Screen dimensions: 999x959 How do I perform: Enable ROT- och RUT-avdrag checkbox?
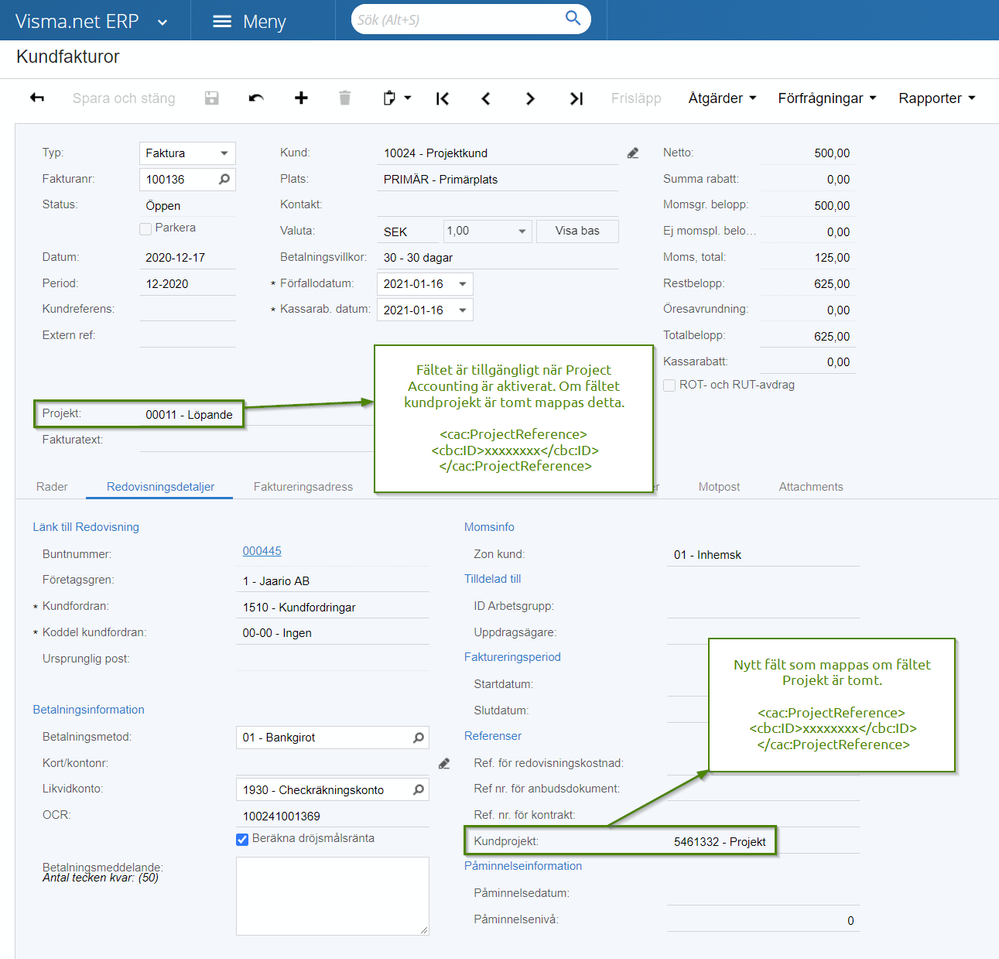pos(670,385)
